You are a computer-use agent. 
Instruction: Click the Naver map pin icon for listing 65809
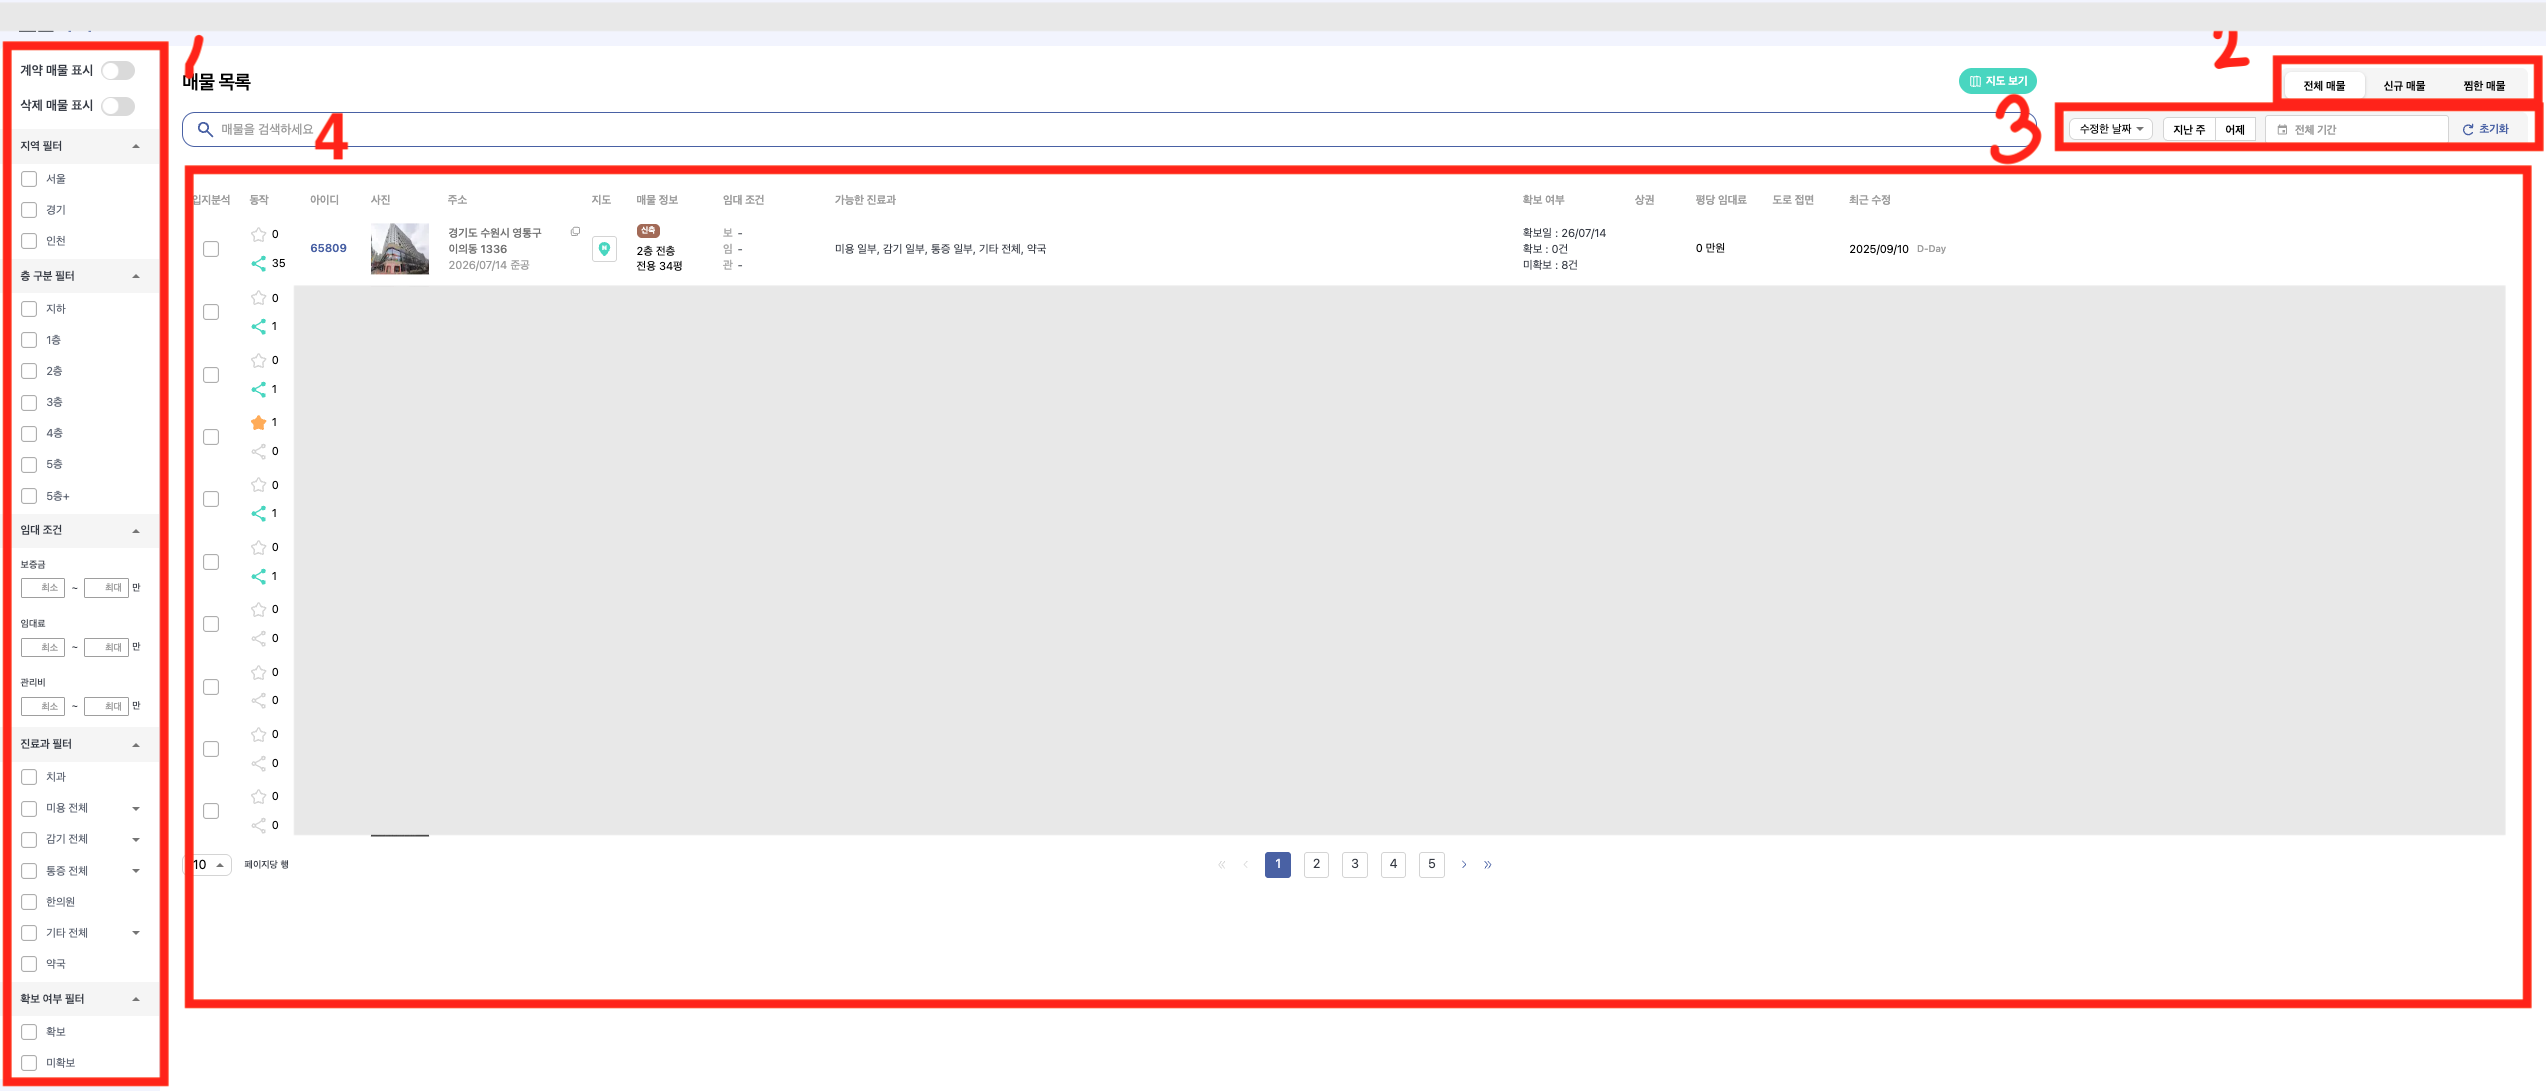pos(604,249)
